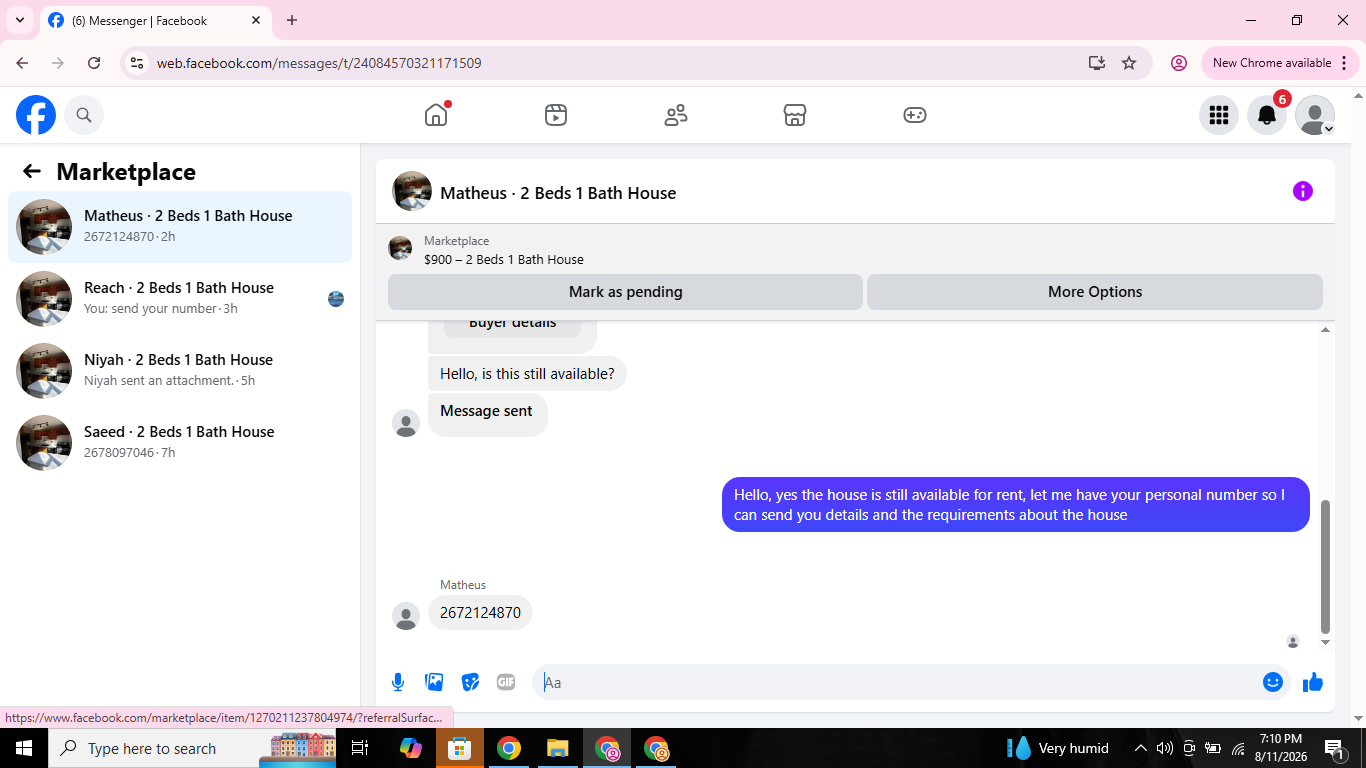Record a voice clip with microphone
This screenshot has height=768, width=1366.
point(398,682)
